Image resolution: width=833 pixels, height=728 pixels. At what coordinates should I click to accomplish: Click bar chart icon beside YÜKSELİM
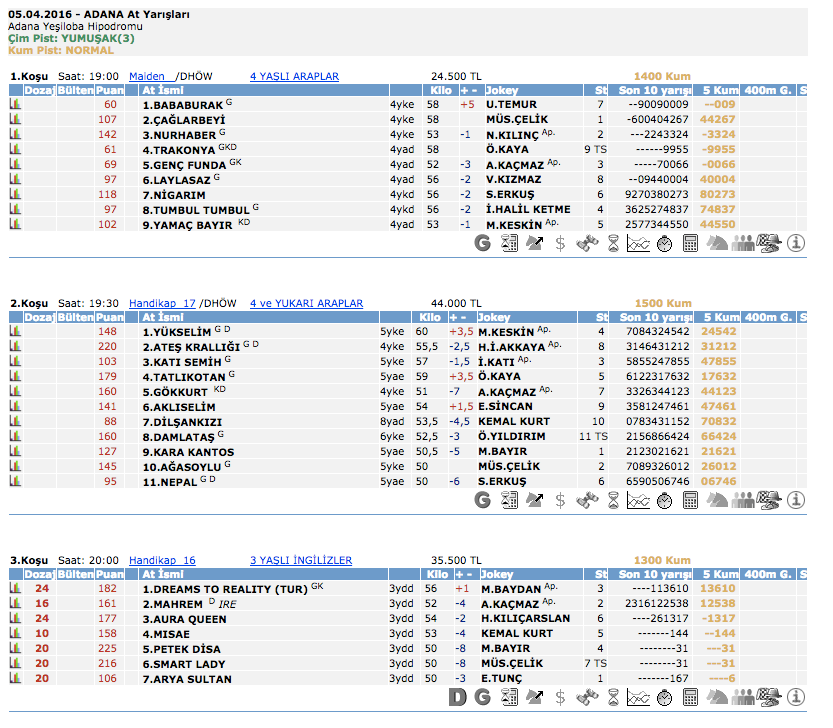point(16,331)
